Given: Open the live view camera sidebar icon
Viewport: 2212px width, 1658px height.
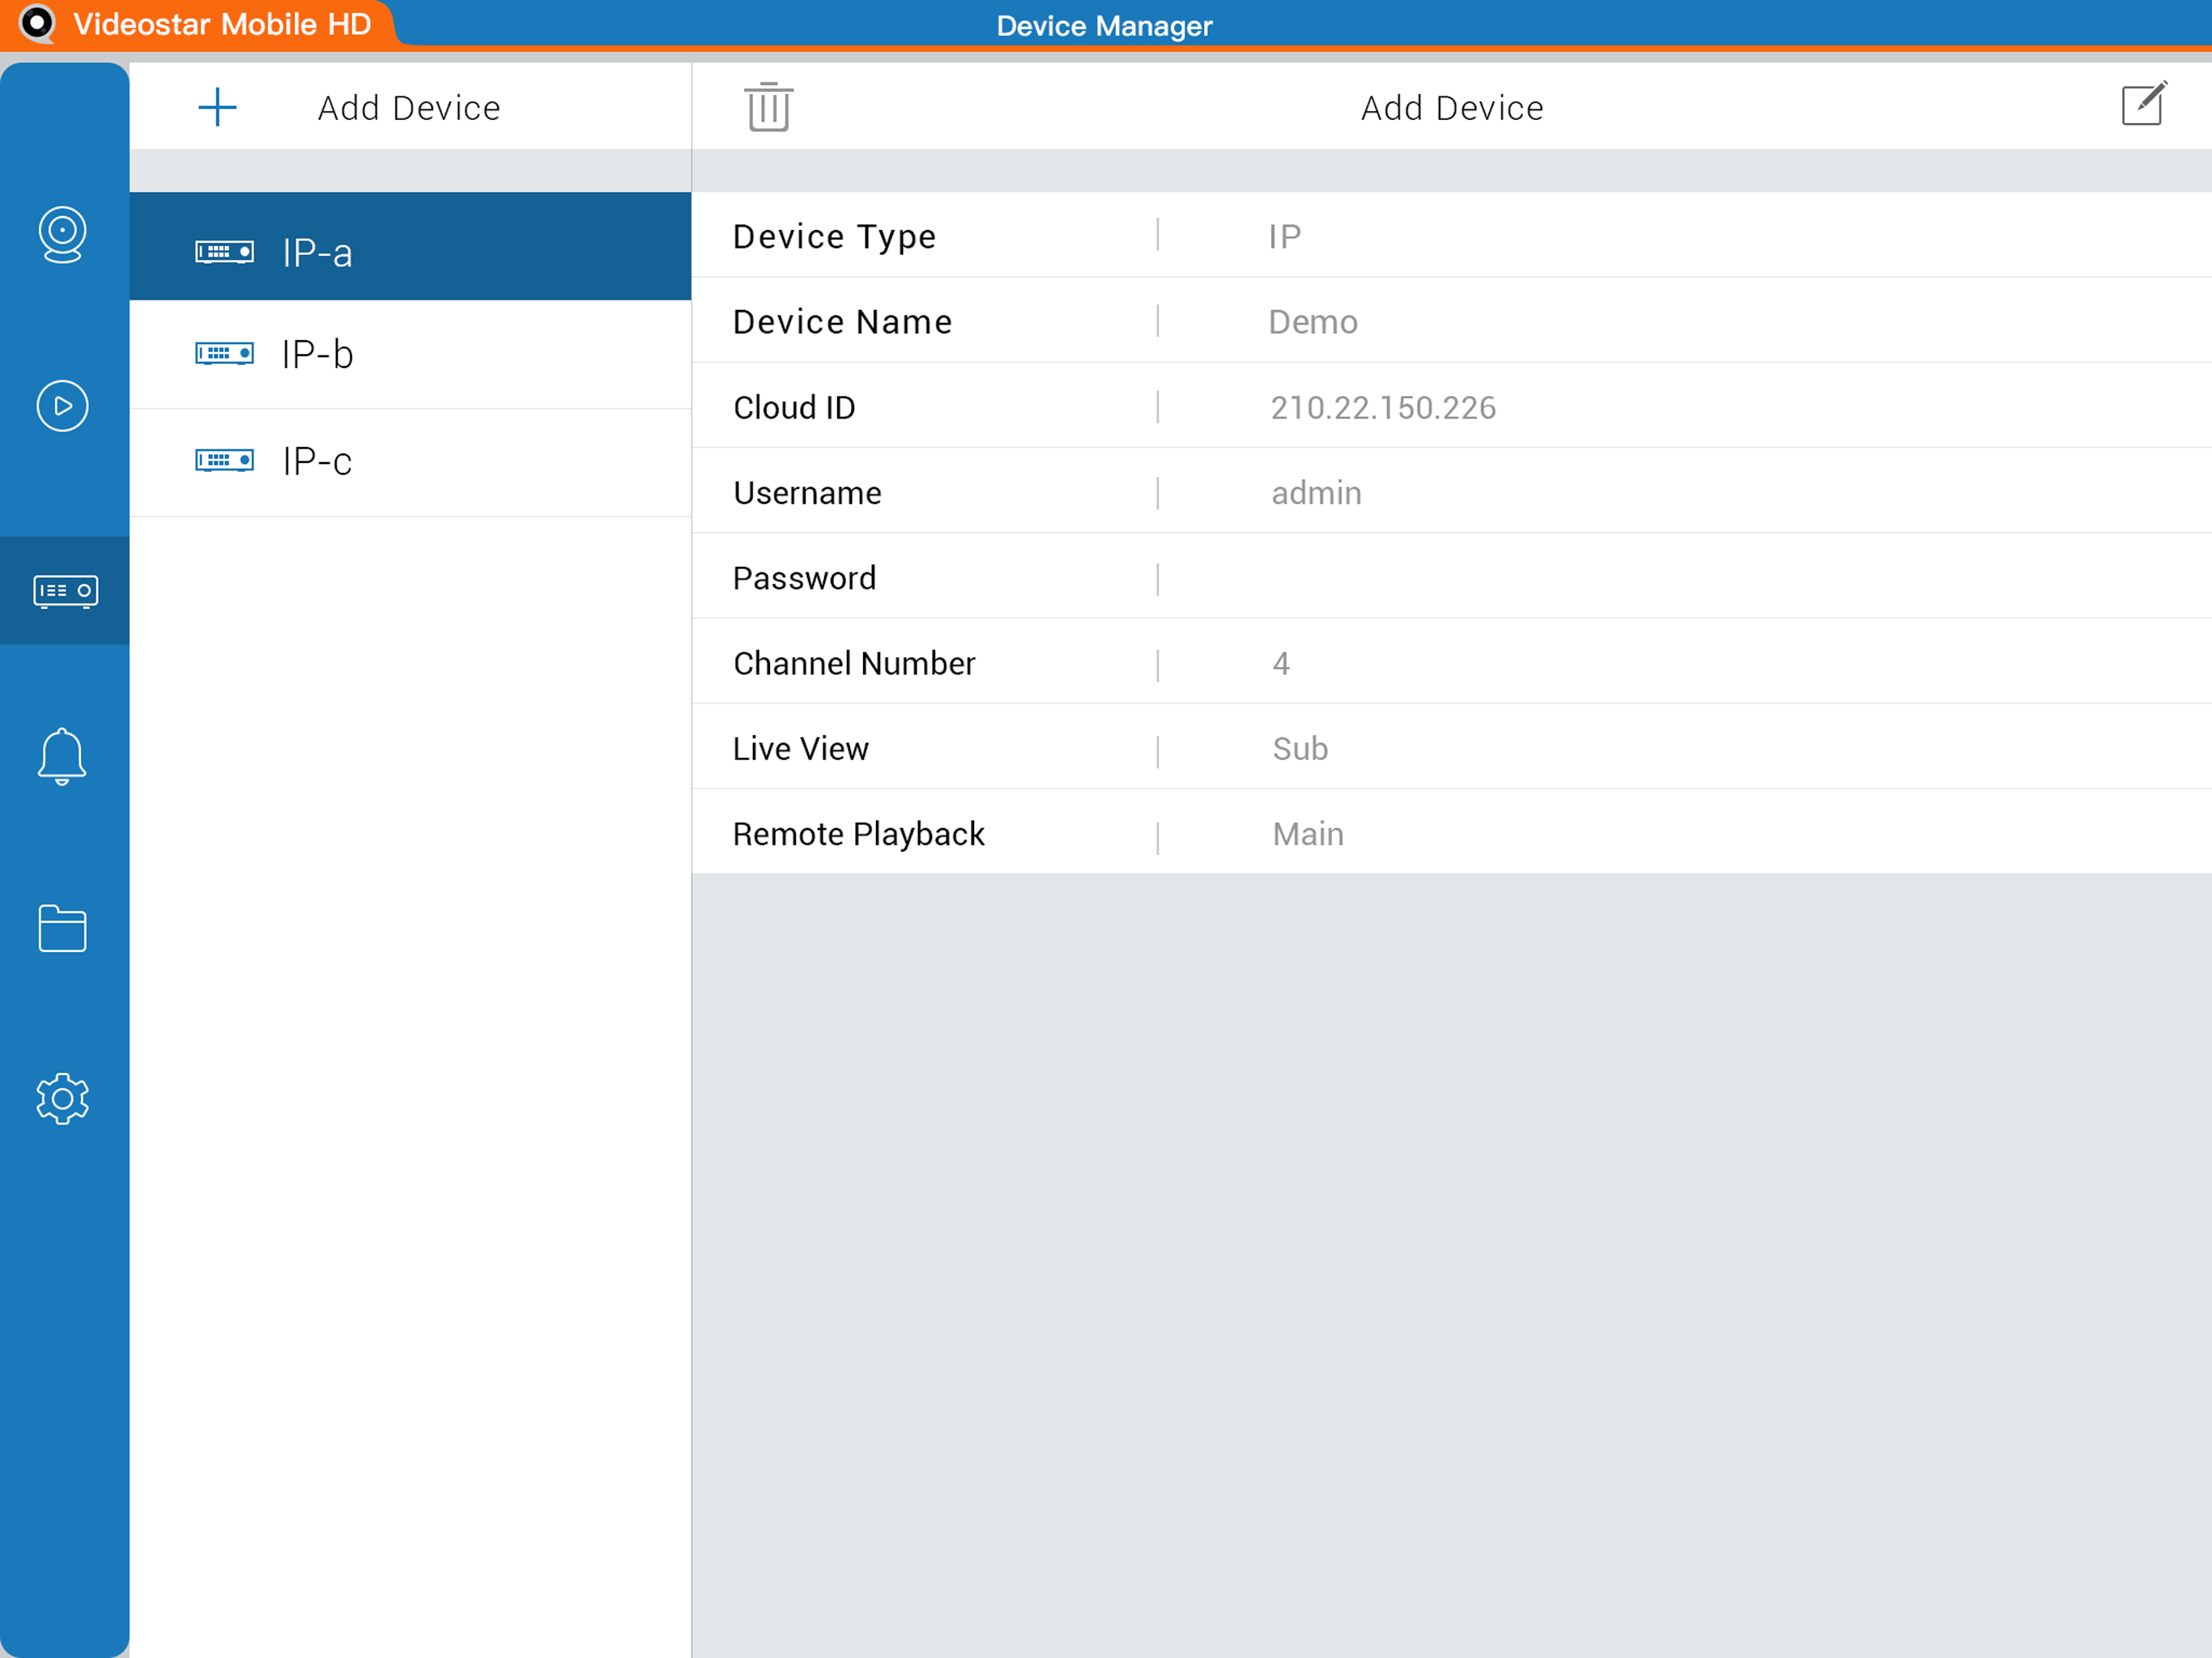Looking at the screenshot, I should (x=62, y=234).
